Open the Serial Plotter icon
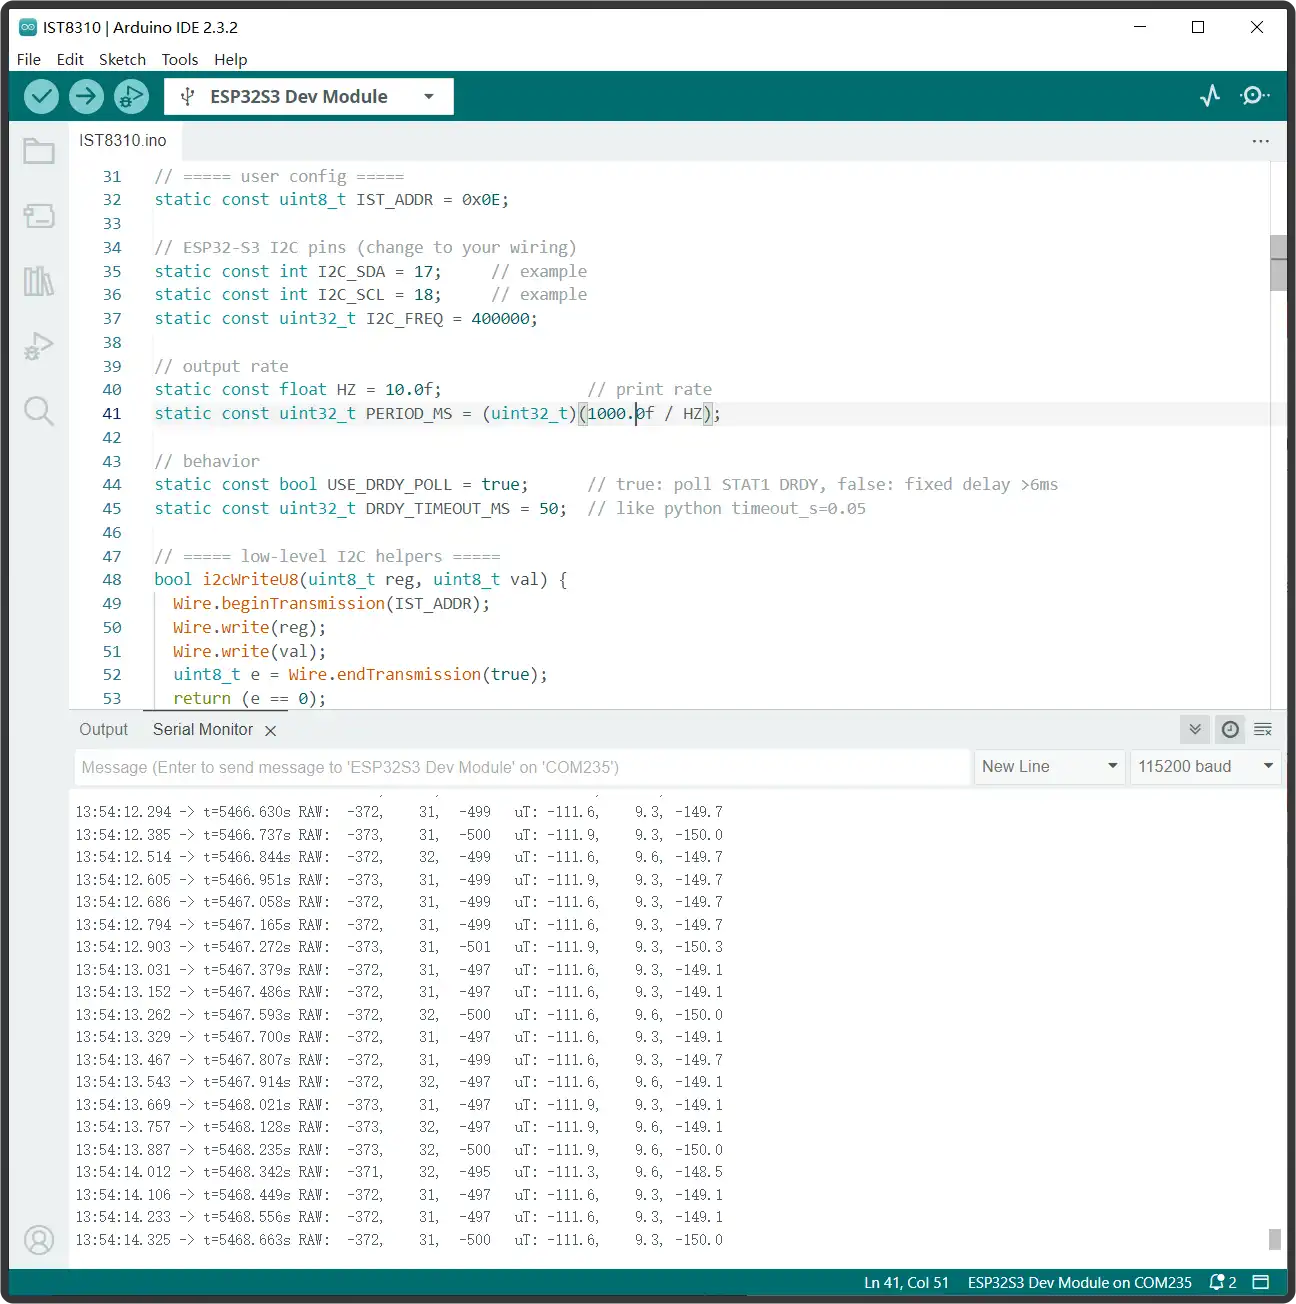 pos(1210,96)
